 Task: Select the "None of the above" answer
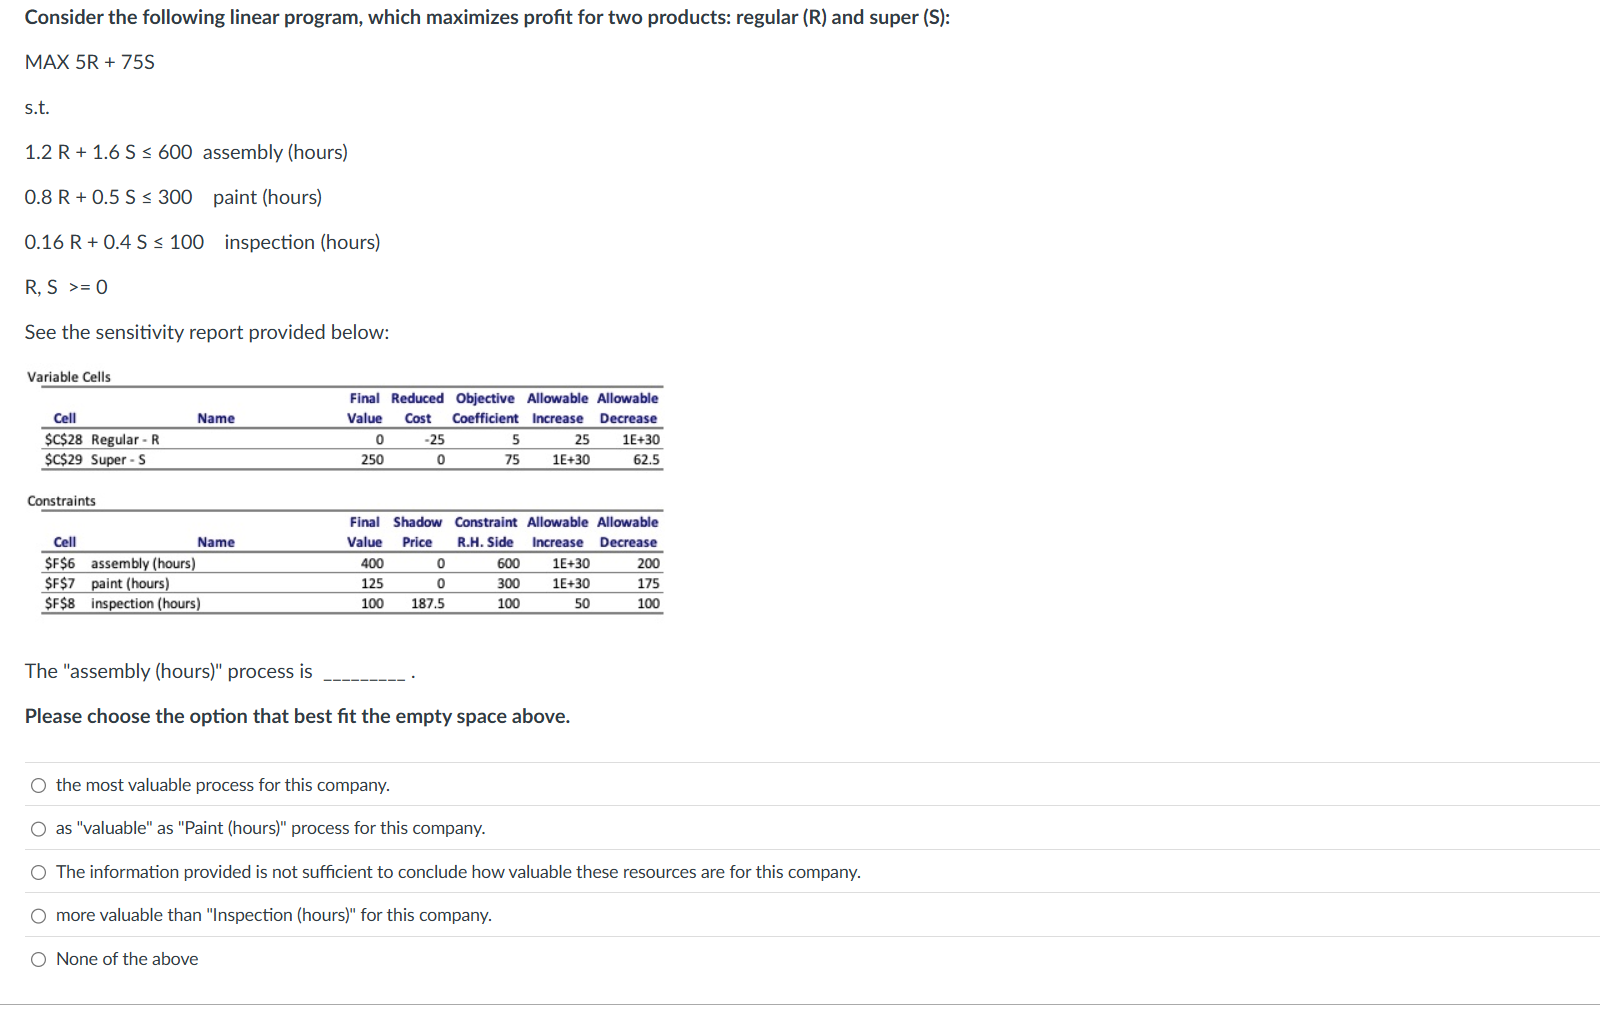point(37,959)
